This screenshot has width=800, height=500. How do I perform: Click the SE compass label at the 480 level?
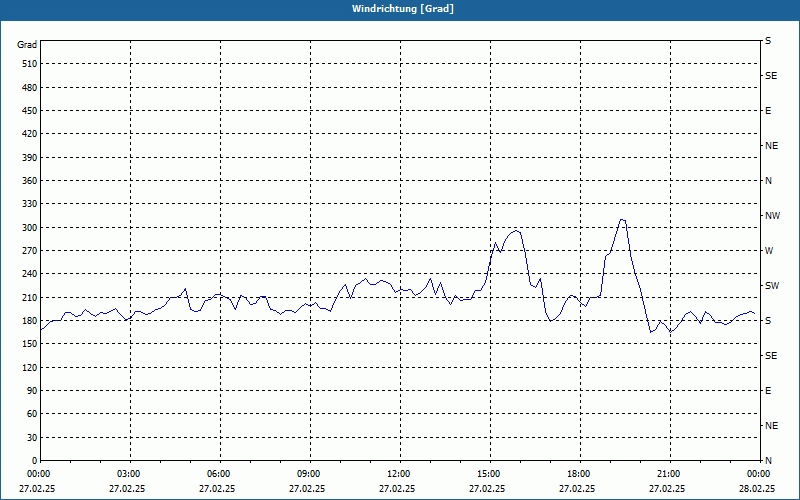pos(771,76)
